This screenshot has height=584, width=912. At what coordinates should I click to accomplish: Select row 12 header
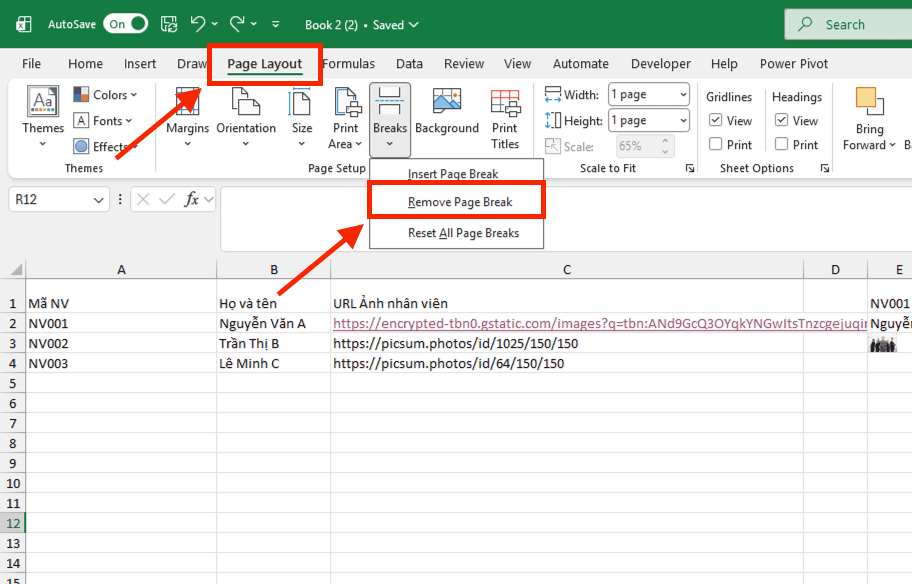point(13,524)
